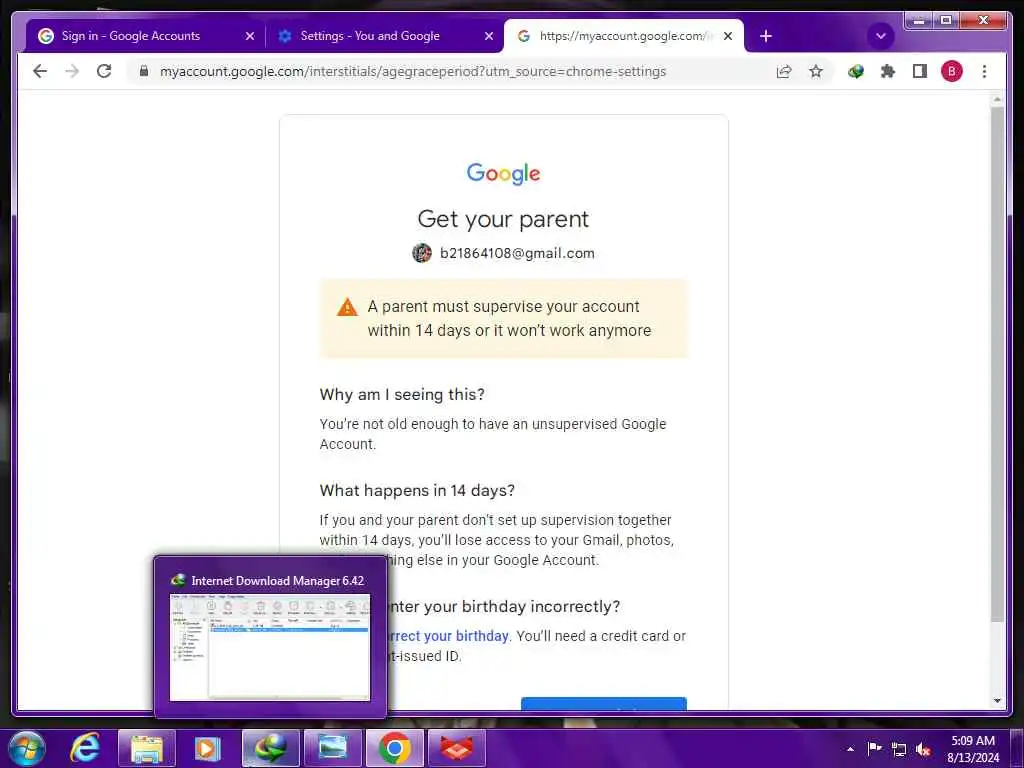Open the IDM extension icon in the toolbar
The width and height of the screenshot is (1024, 768).
click(x=856, y=71)
